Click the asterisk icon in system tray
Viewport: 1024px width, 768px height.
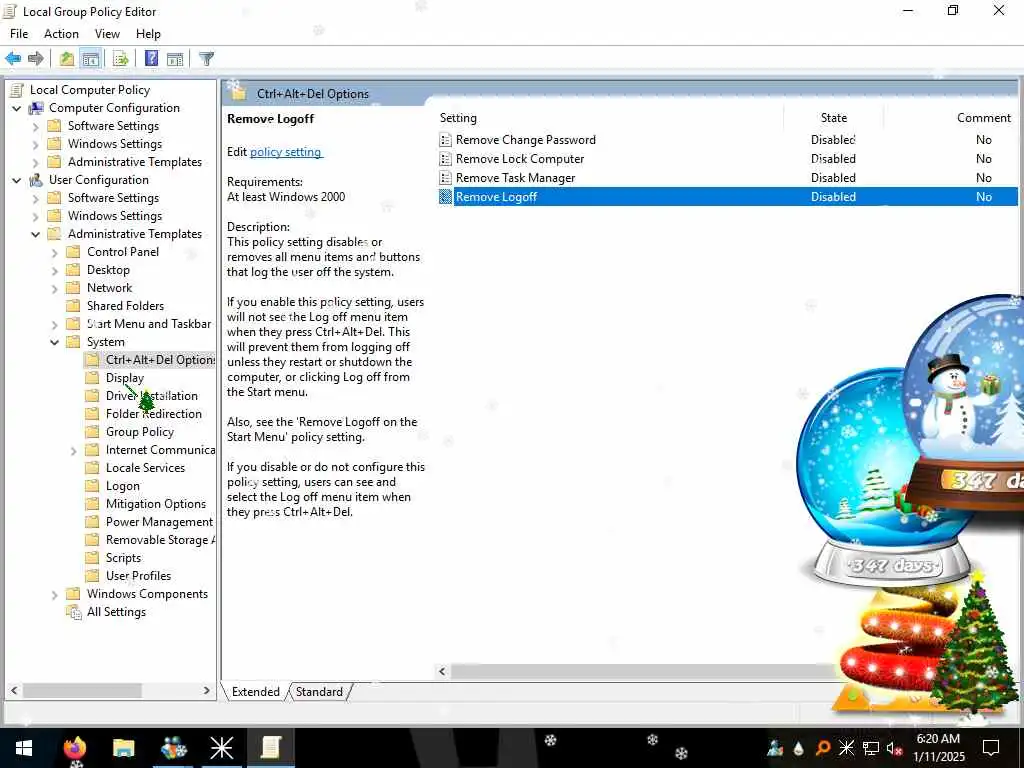(846, 748)
